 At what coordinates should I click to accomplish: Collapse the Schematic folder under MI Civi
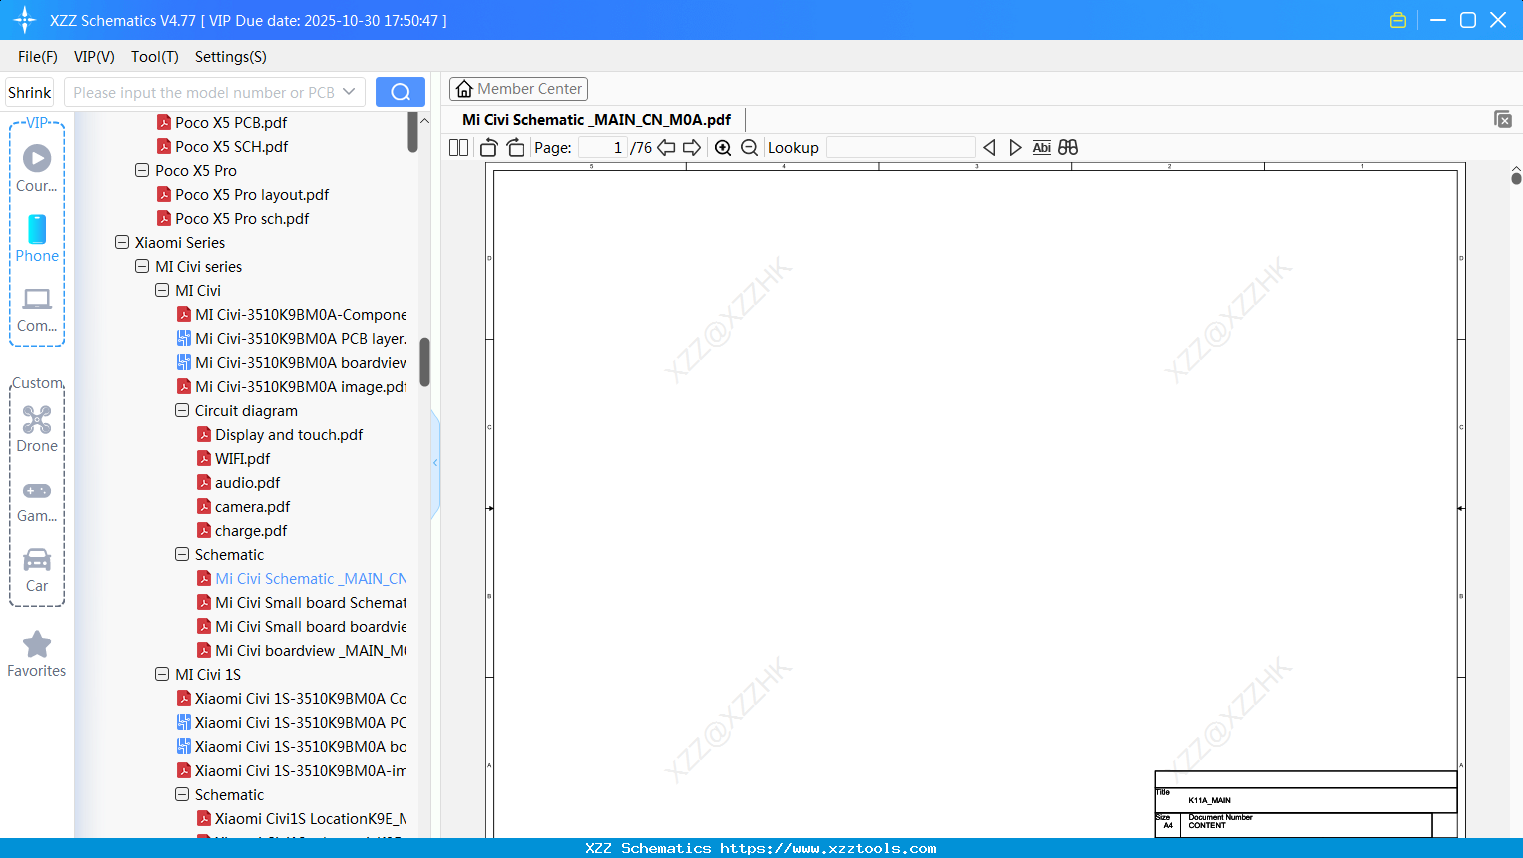click(182, 555)
